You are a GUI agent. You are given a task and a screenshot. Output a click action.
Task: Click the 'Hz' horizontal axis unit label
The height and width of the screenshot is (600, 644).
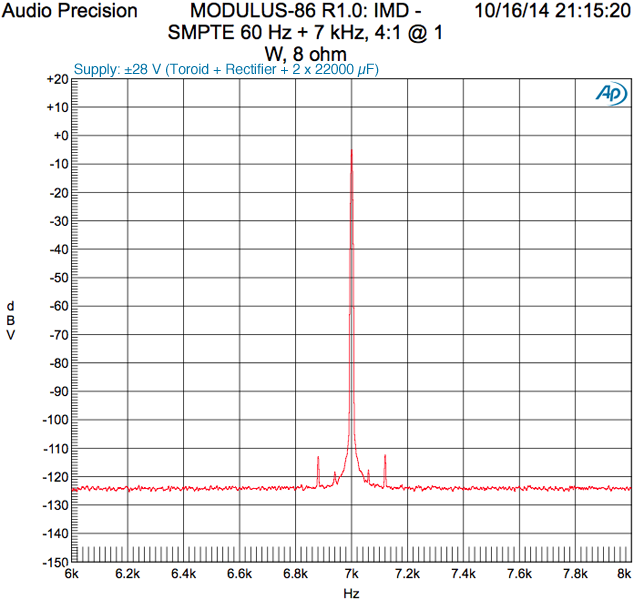point(352,593)
